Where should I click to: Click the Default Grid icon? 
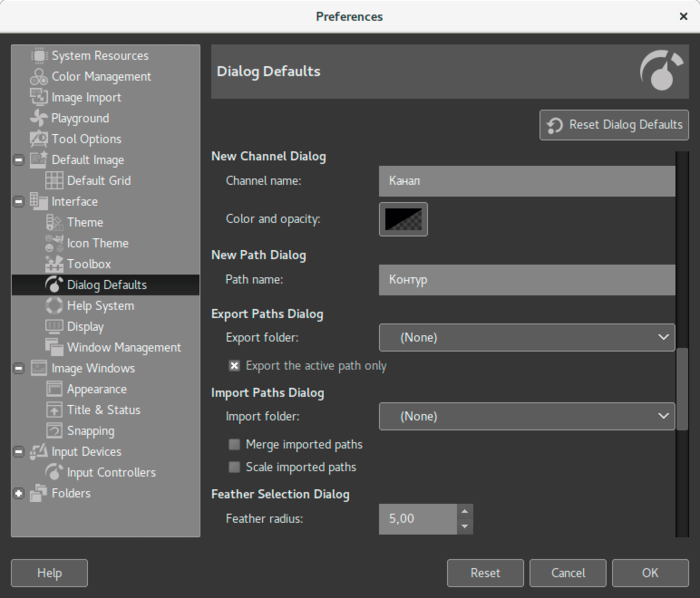click(54, 181)
